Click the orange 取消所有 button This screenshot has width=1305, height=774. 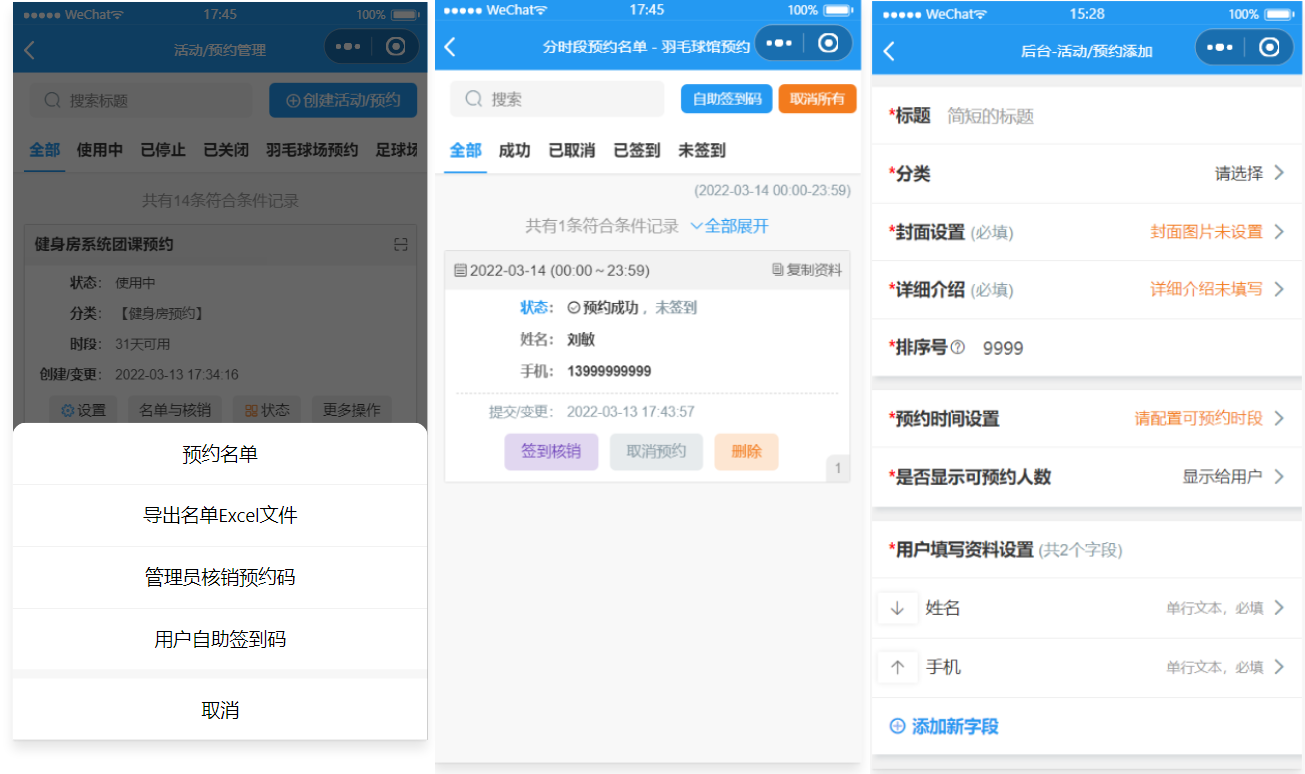click(817, 99)
